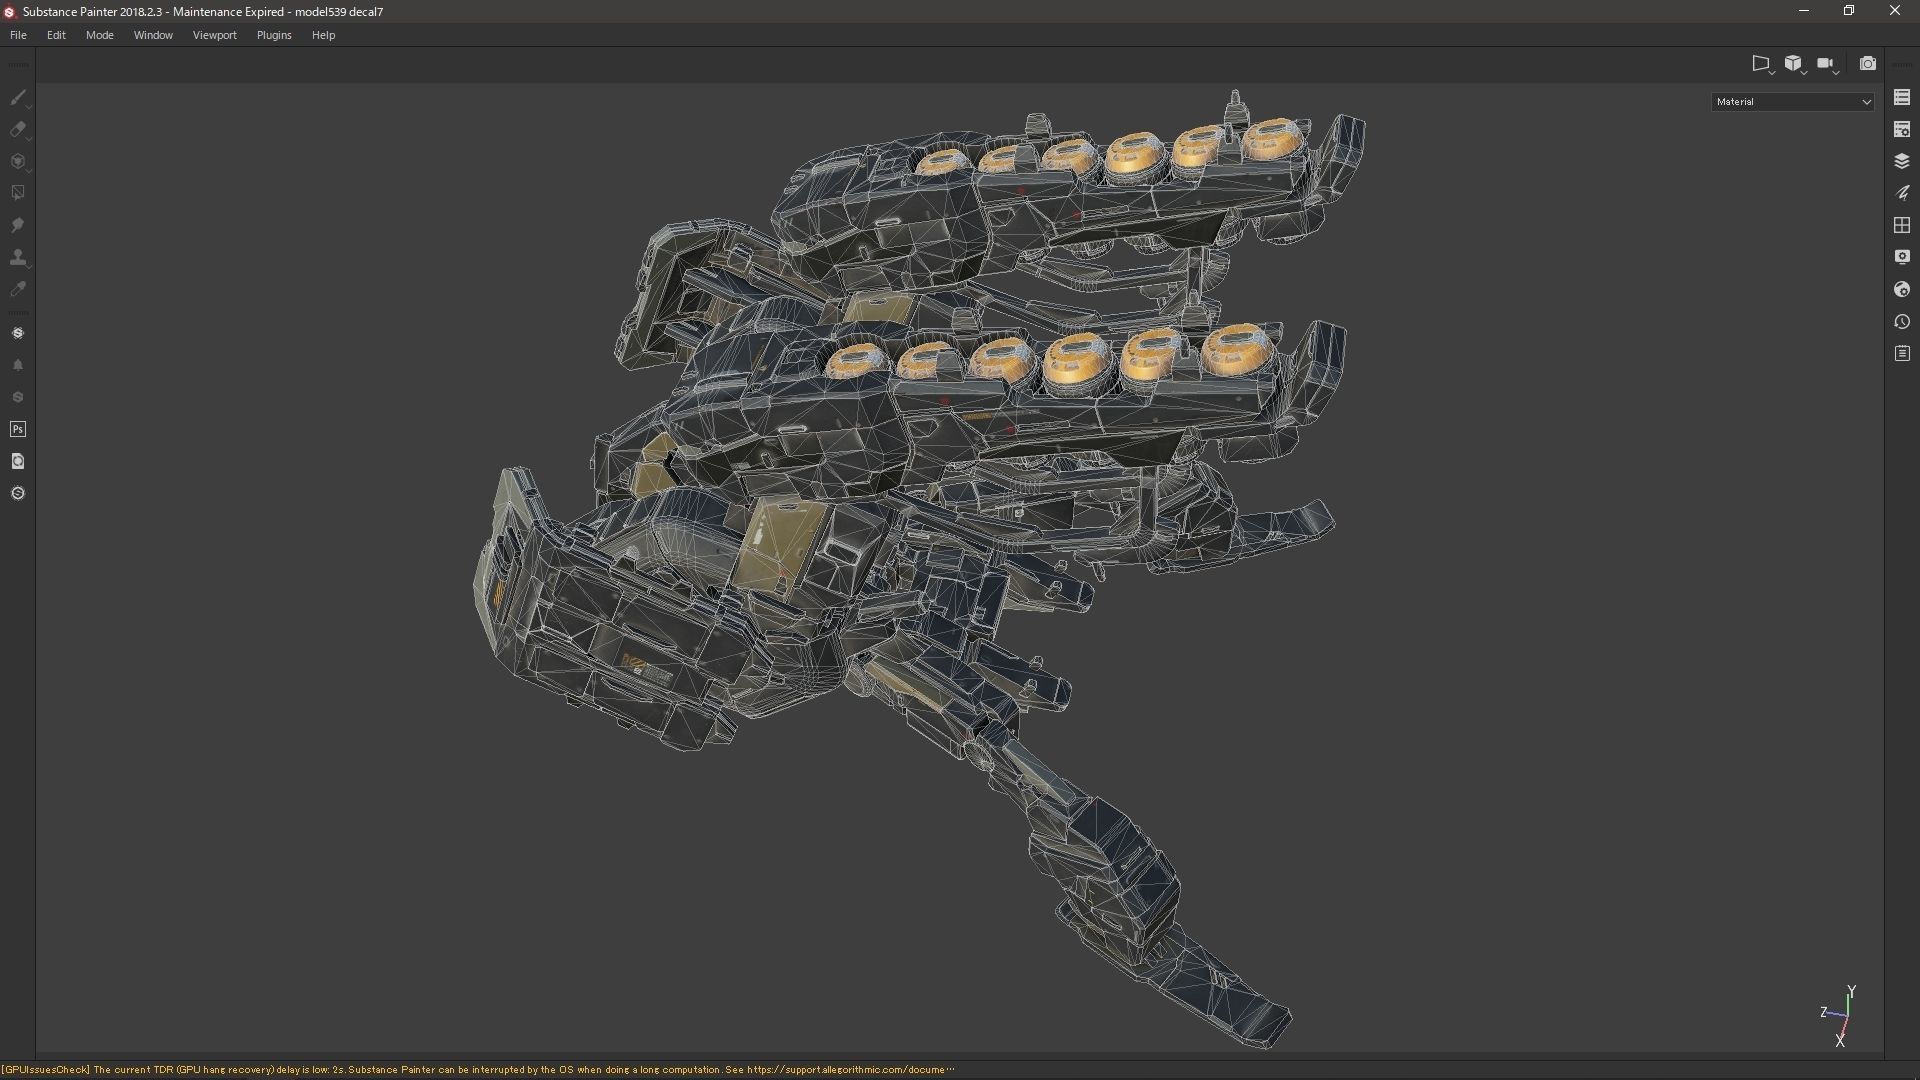
Task: Select the Material Picker eyedropper tool
Action: point(18,289)
